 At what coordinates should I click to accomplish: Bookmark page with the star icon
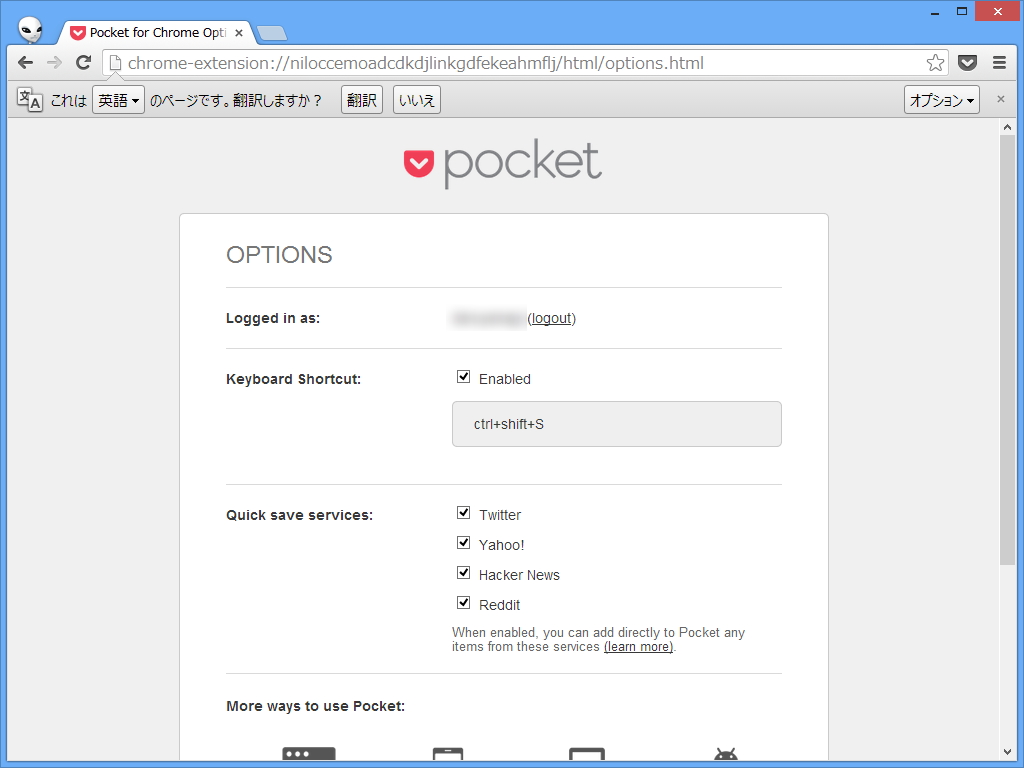tap(935, 63)
